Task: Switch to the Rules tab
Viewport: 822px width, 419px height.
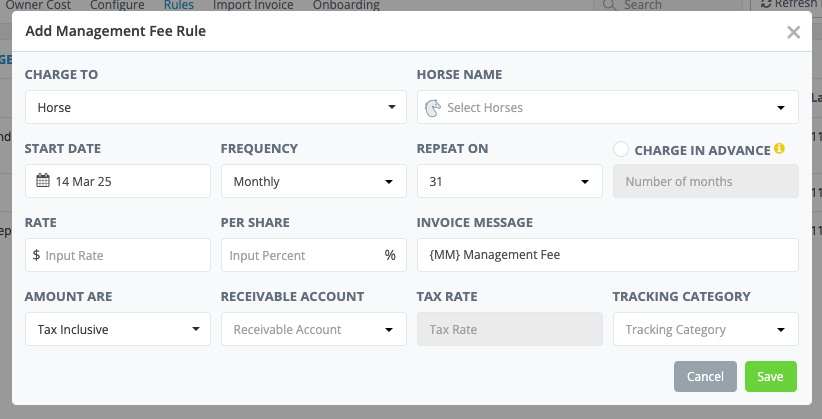Action: 179,5
